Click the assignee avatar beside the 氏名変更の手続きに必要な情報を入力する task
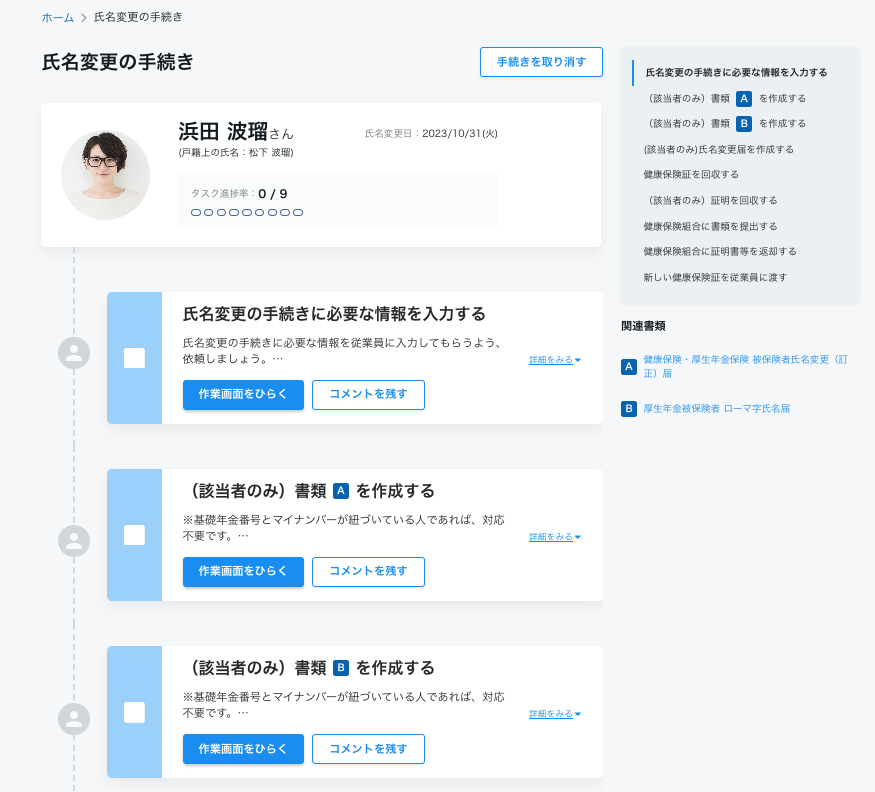Viewport: 875px width, 792px height. coord(74,353)
